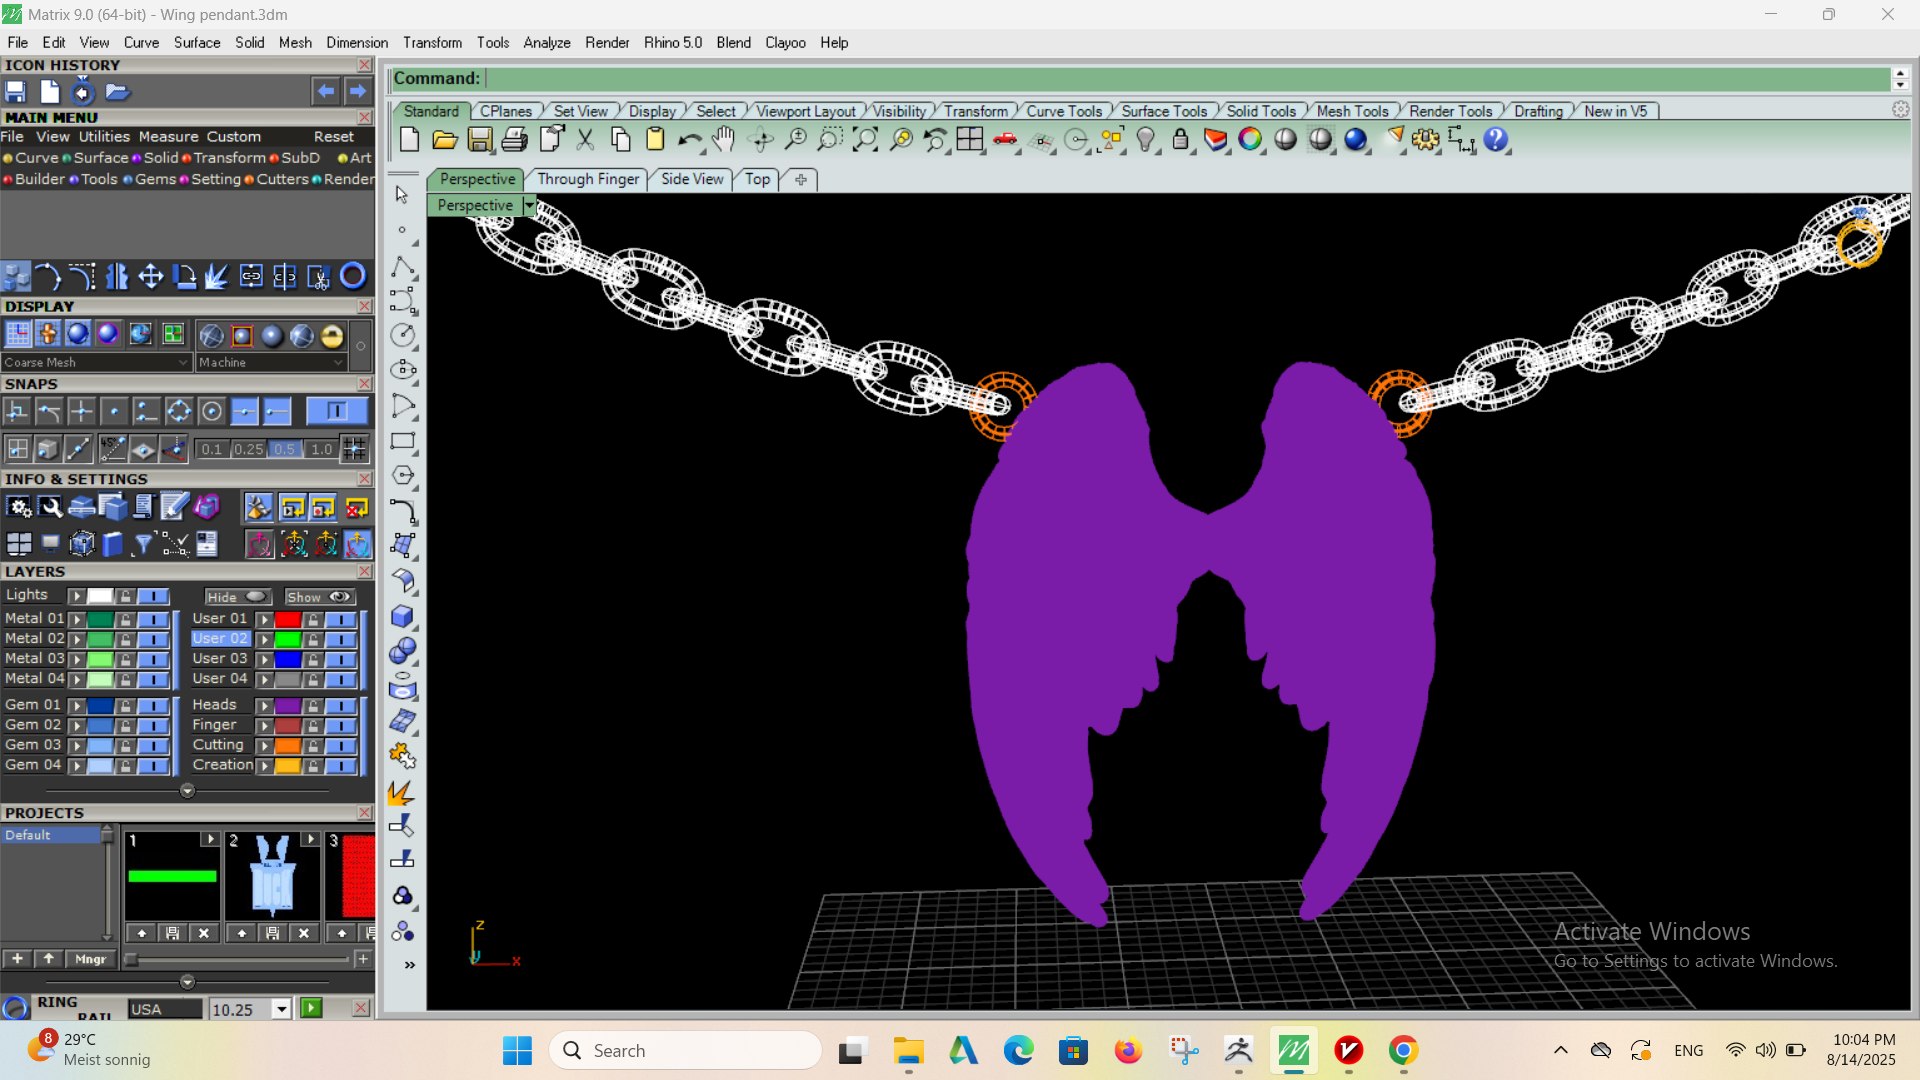Click Reset in the Main Menu

(x=333, y=137)
